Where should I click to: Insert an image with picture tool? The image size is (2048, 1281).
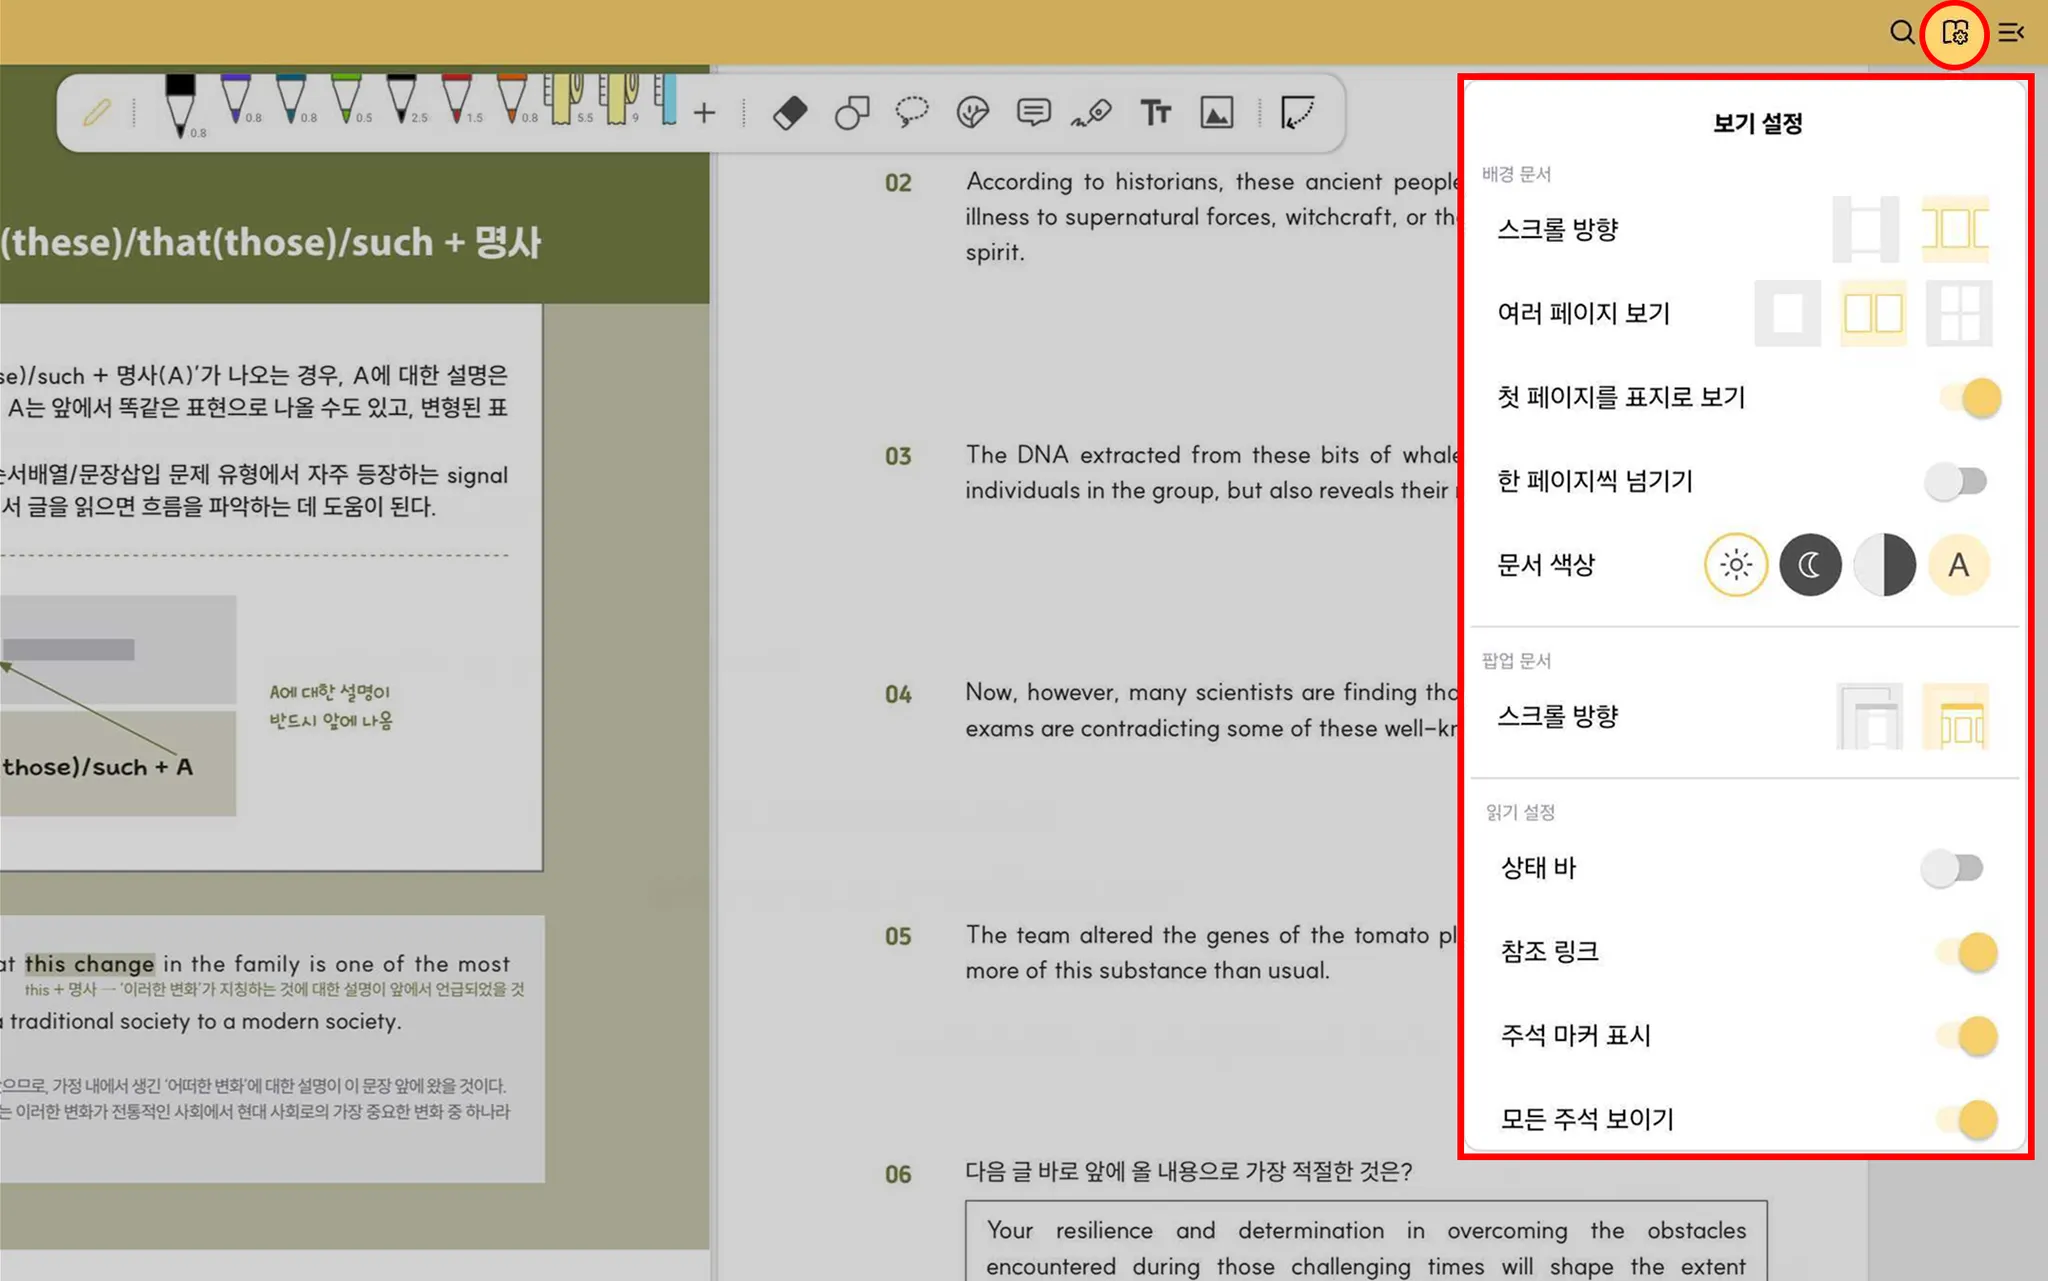1216,112
